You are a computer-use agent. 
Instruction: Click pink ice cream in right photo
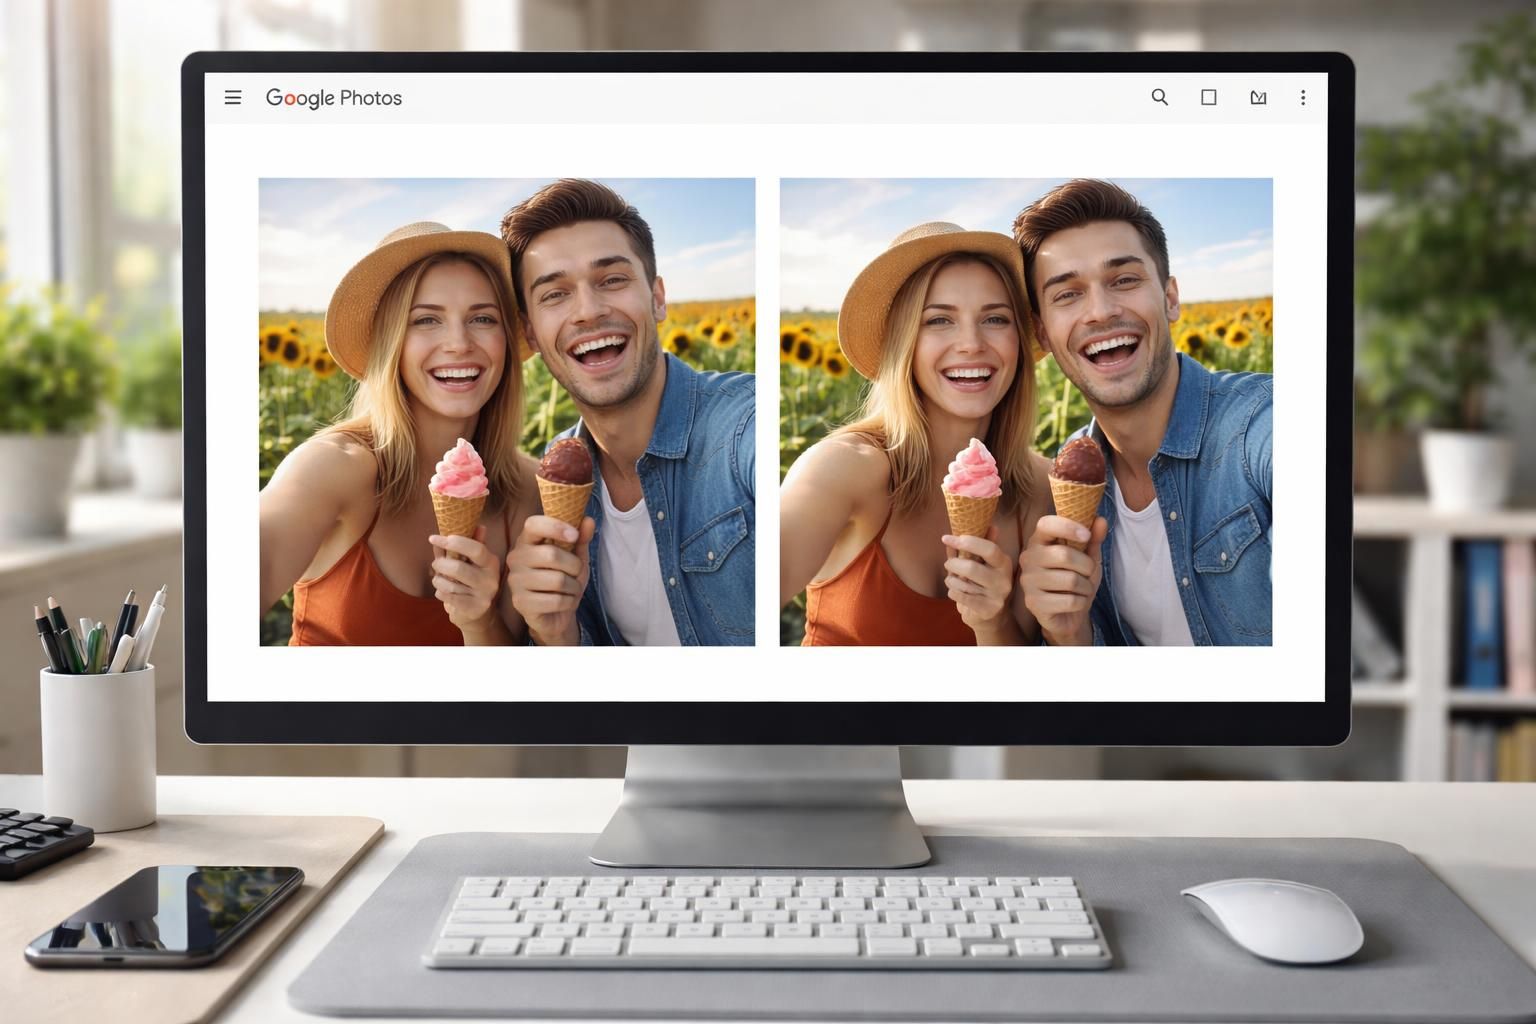pyautogui.click(x=971, y=470)
